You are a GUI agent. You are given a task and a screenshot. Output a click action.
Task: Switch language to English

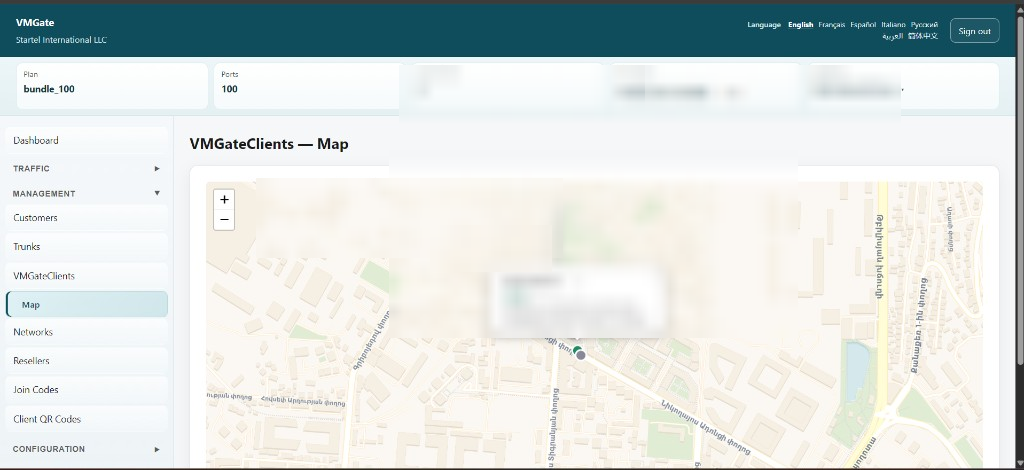pos(800,25)
